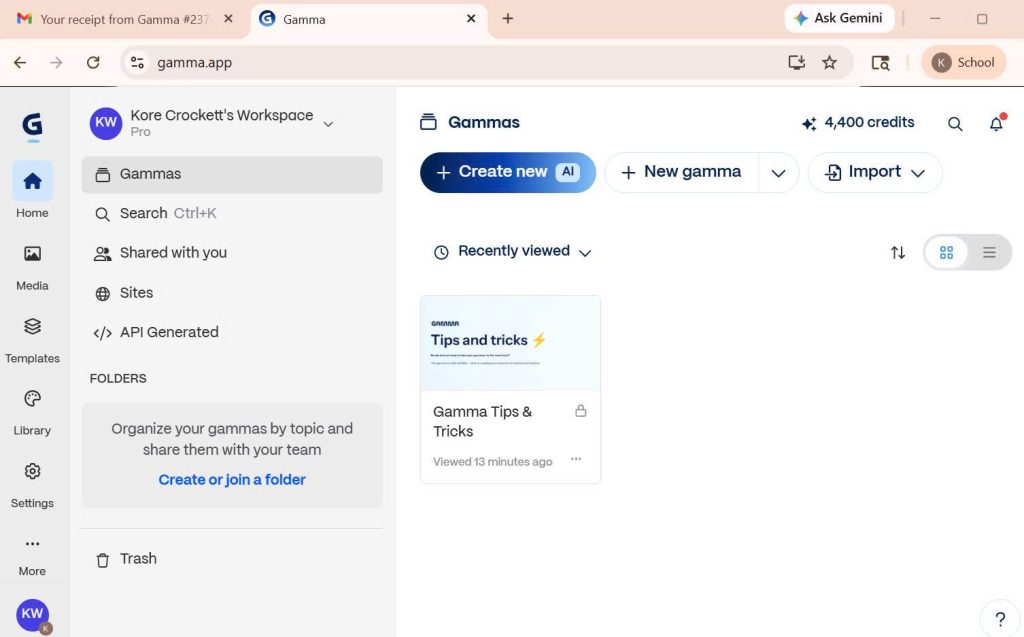Click the search tabs icon in the toolbar

point(880,63)
